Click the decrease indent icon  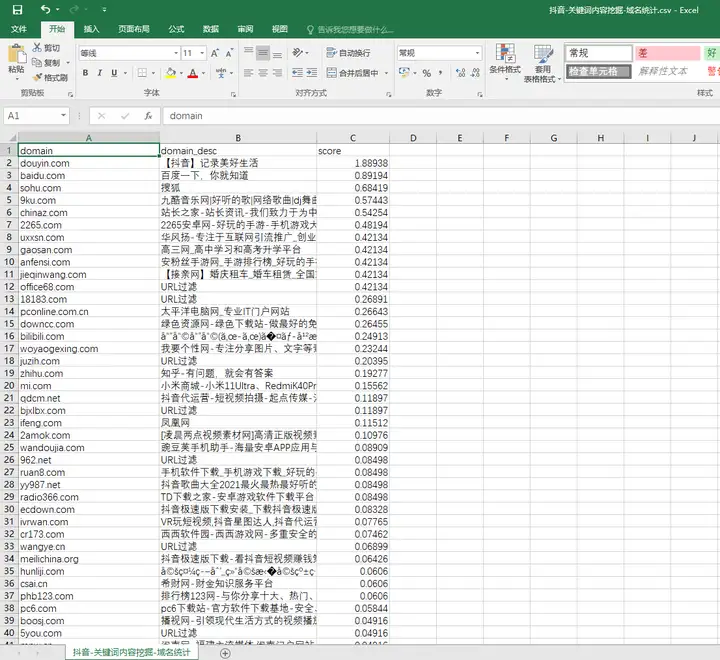coord(298,73)
